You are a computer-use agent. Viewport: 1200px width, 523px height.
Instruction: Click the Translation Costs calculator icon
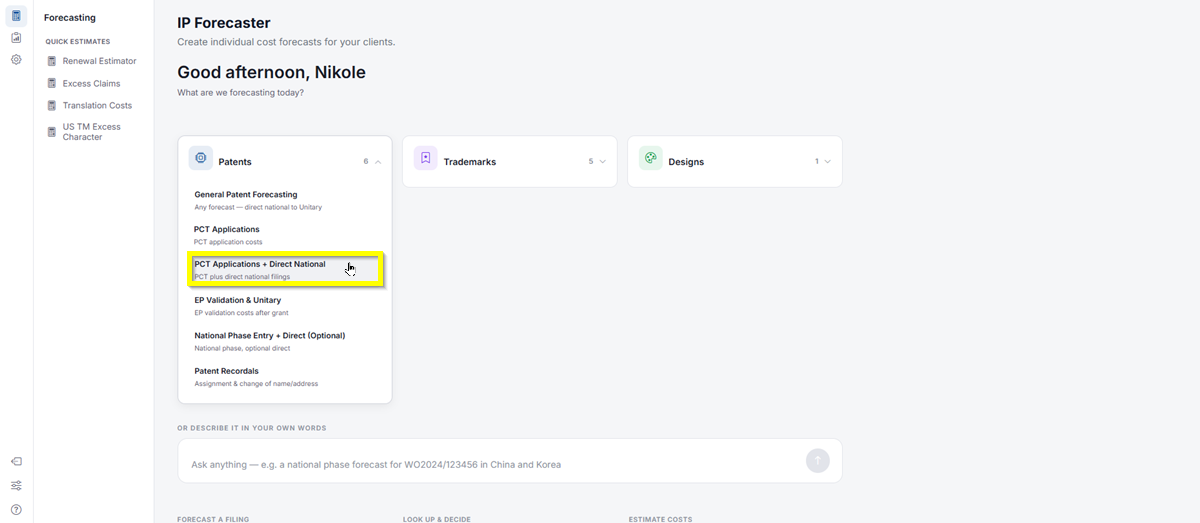[x=52, y=105]
